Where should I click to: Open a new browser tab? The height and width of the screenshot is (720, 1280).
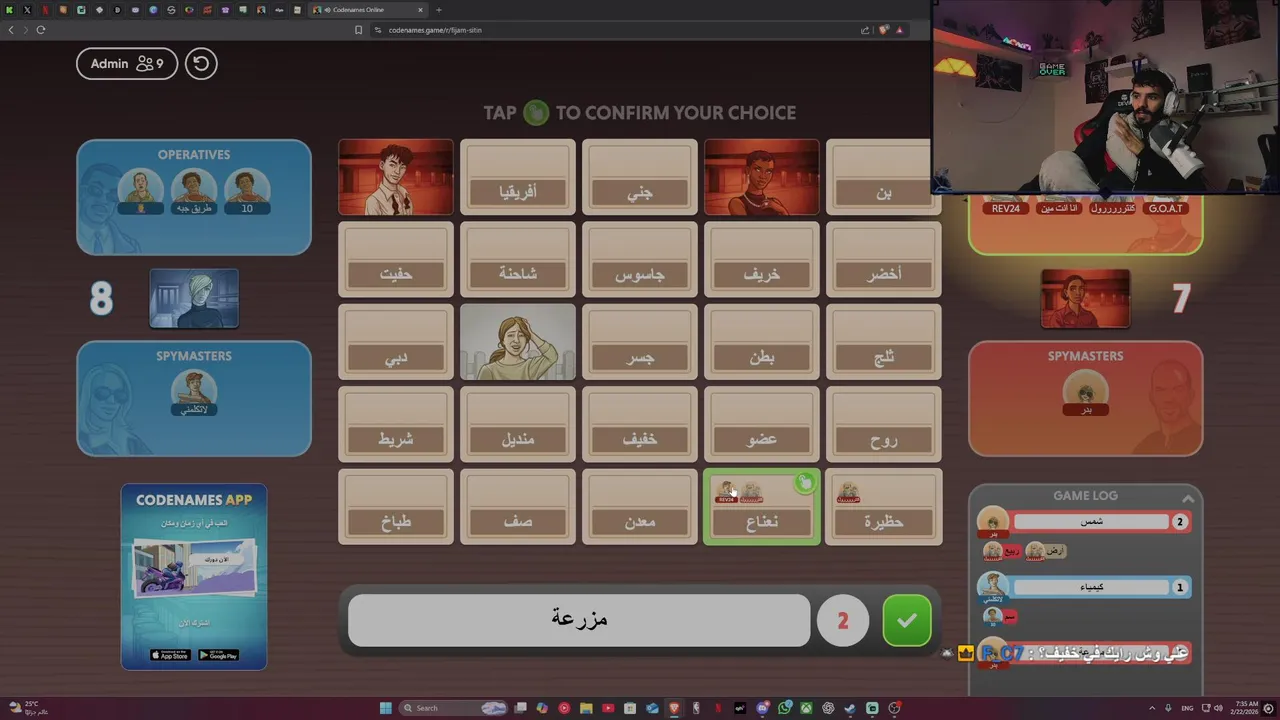click(439, 10)
